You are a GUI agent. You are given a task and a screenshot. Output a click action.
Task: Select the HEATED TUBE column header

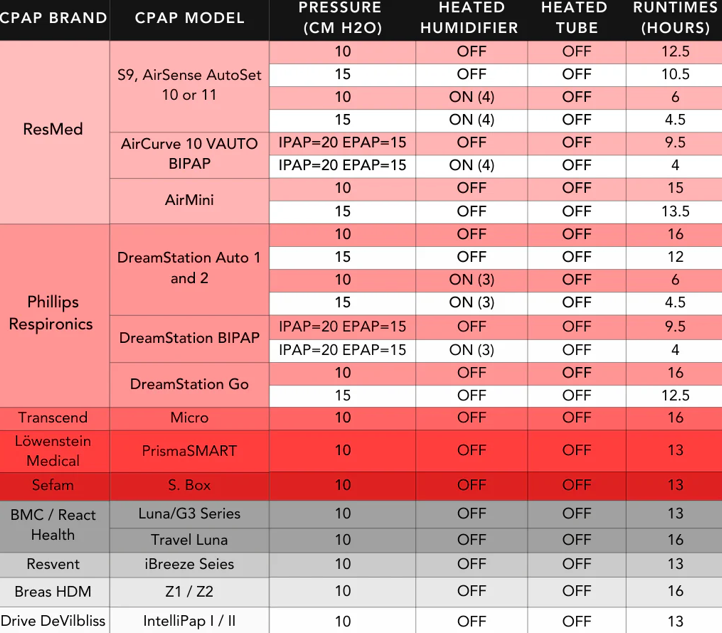tap(574, 18)
